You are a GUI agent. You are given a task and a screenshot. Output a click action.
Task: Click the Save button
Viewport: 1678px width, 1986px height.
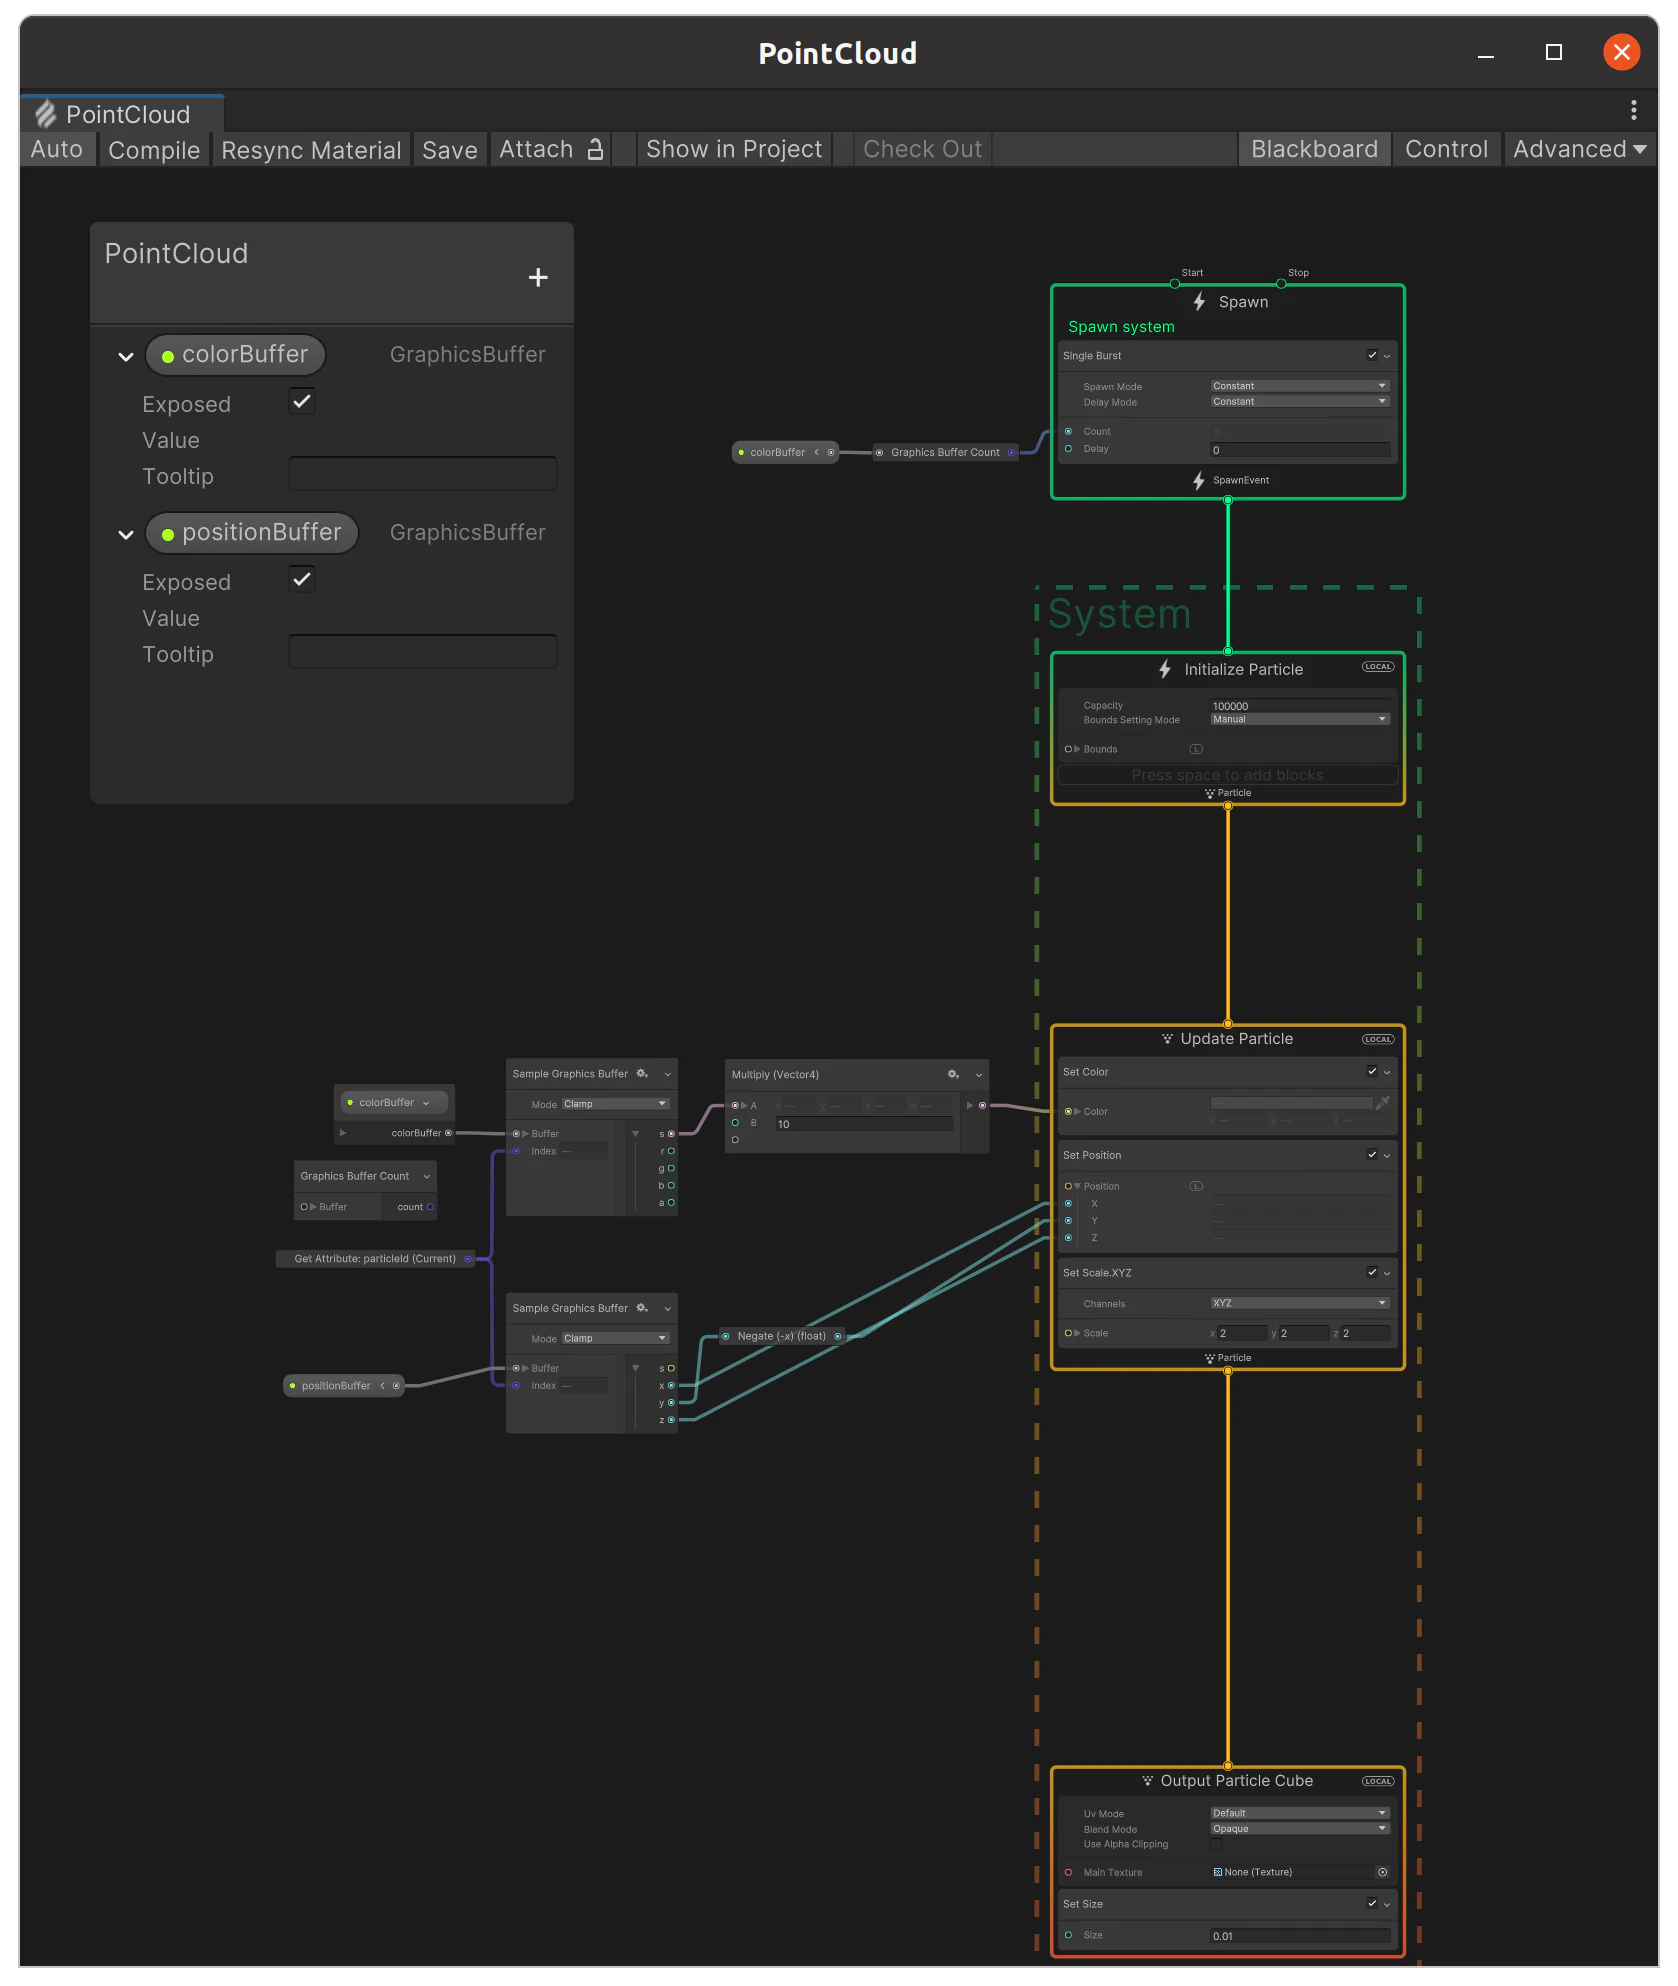[450, 149]
